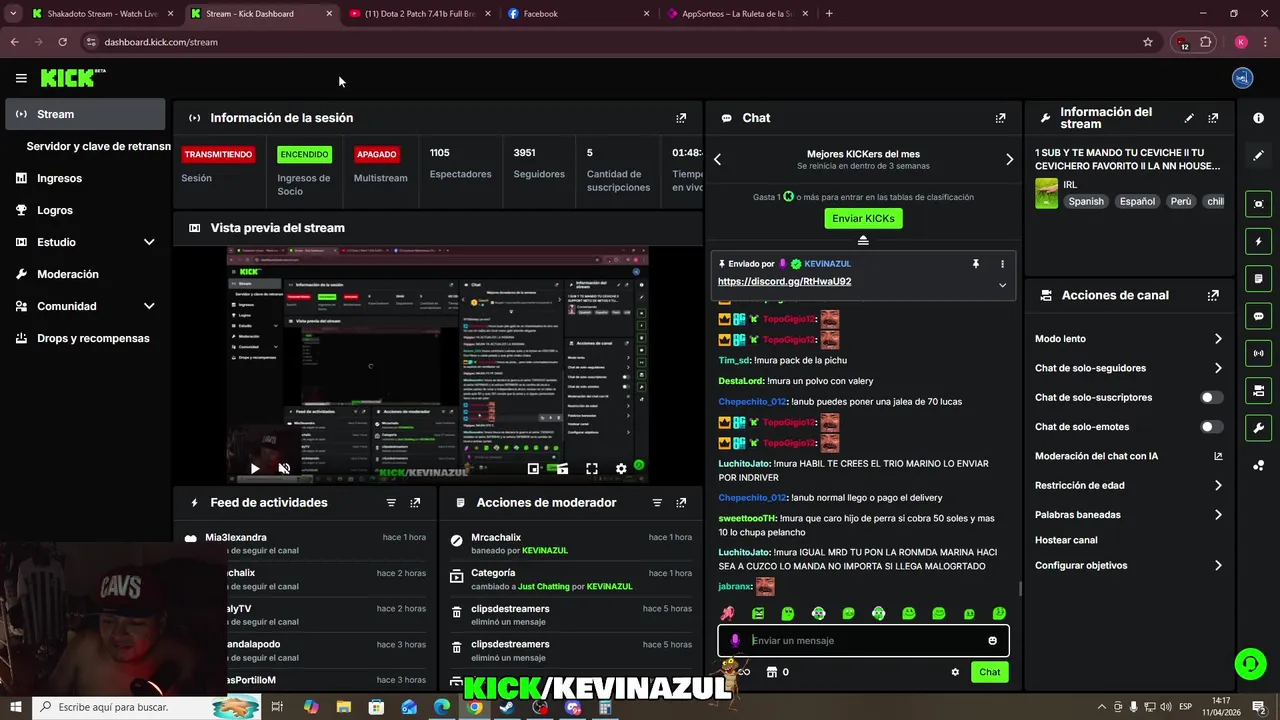Go to previous leaderboard with left arrow

[717, 159]
